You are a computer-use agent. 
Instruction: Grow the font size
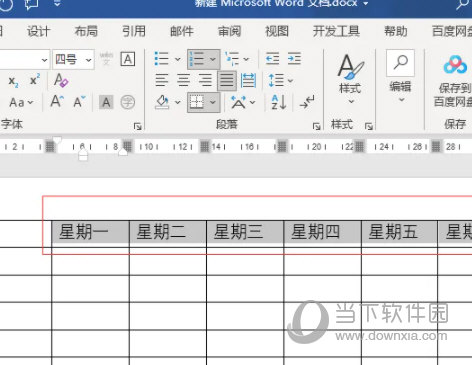pyautogui.click(x=57, y=101)
